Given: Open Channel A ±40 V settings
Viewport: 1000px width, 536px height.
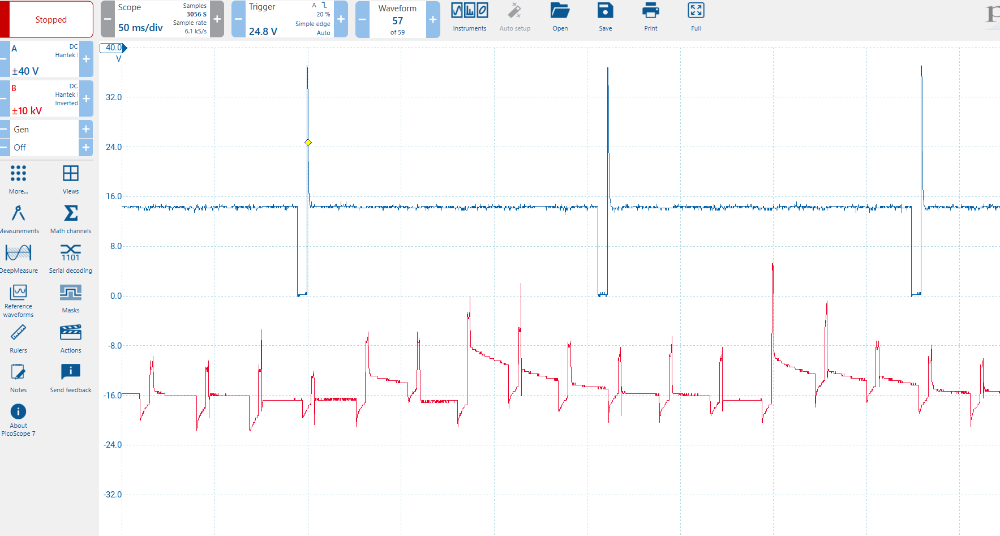Looking at the screenshot, I should coord(43,60).
